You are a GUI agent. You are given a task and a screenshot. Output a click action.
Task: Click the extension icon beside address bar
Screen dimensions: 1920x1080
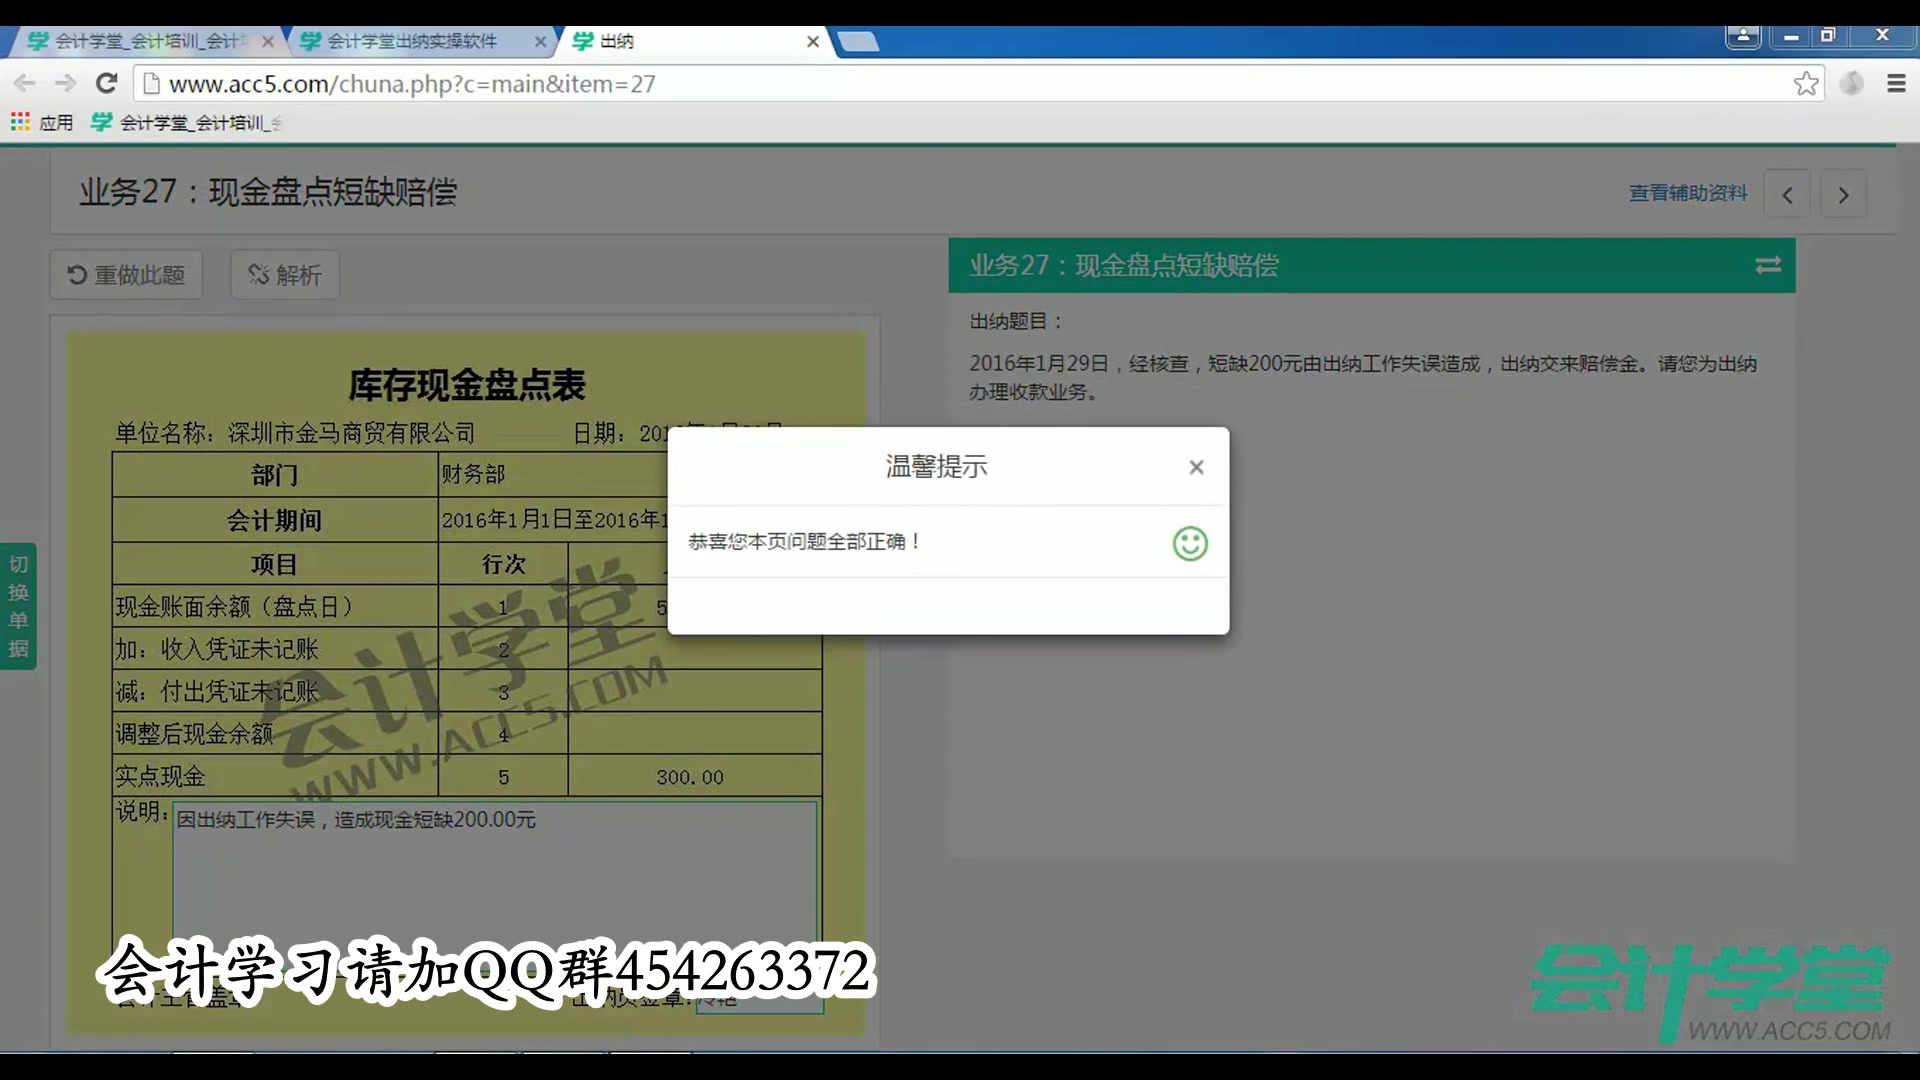(x=1851, y=83)
